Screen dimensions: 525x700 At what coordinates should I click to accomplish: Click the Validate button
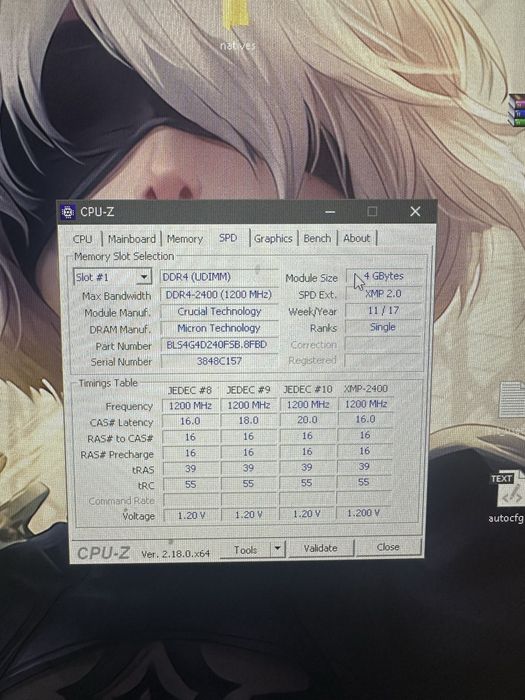tap(321, 548)
